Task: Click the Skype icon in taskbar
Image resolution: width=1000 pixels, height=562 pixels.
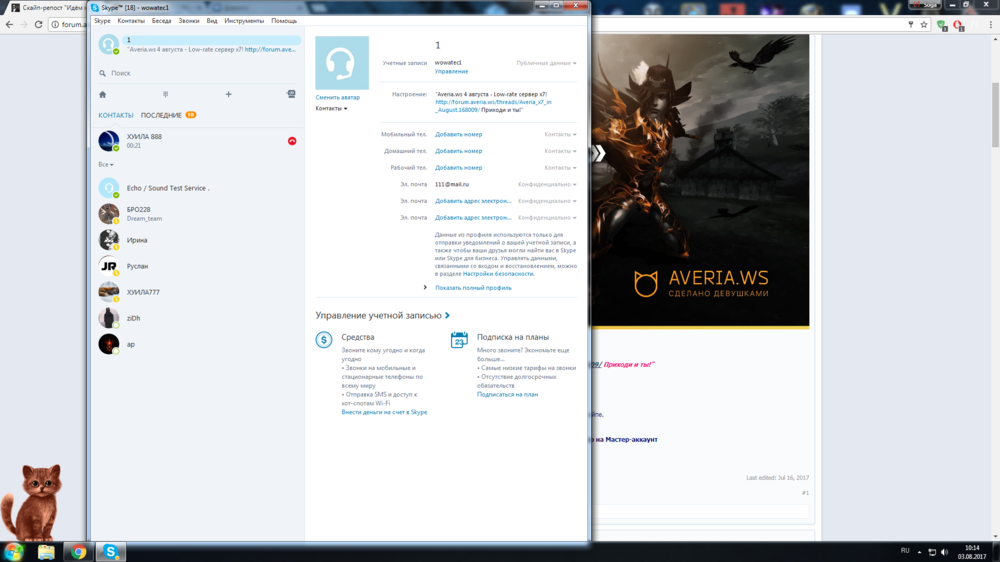Action: pos(110,551)
